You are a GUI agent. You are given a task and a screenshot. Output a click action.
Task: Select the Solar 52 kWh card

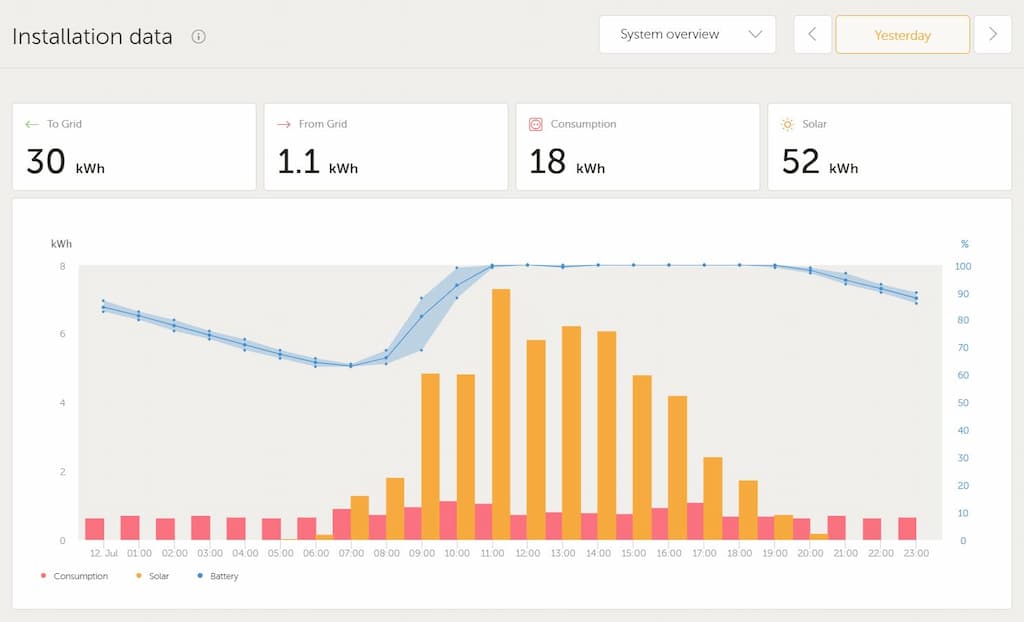tap(889, 146)
